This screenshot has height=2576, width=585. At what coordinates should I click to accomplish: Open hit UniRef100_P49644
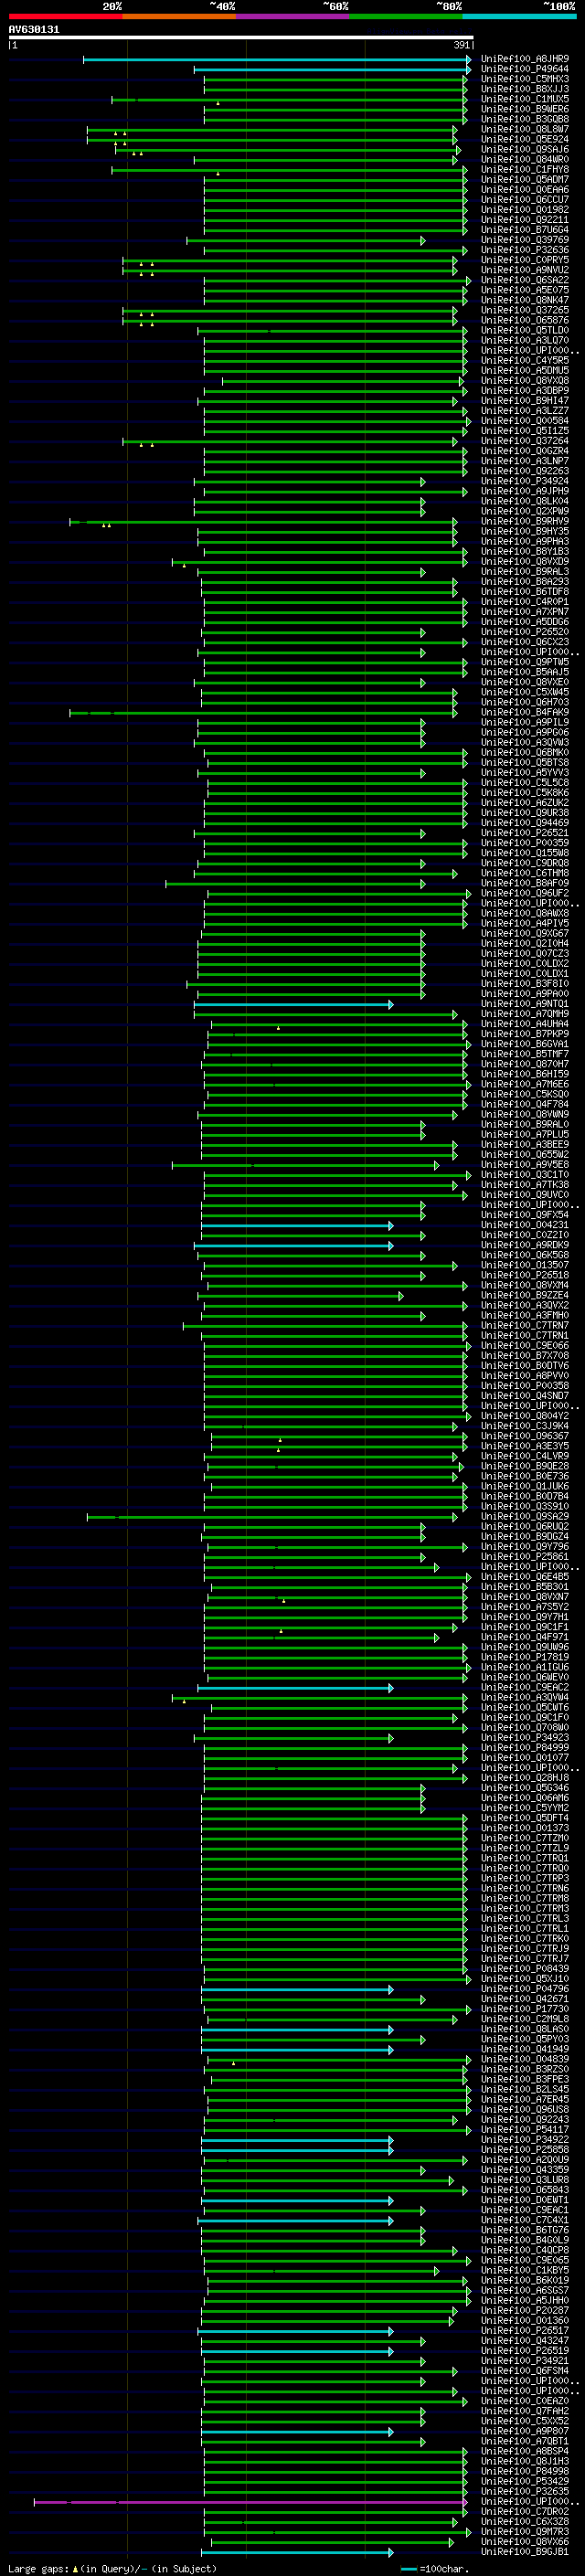coord(525,69)
